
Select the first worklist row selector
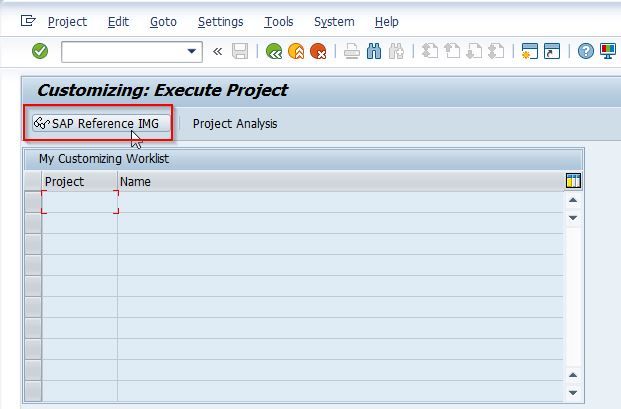point(33,202)
